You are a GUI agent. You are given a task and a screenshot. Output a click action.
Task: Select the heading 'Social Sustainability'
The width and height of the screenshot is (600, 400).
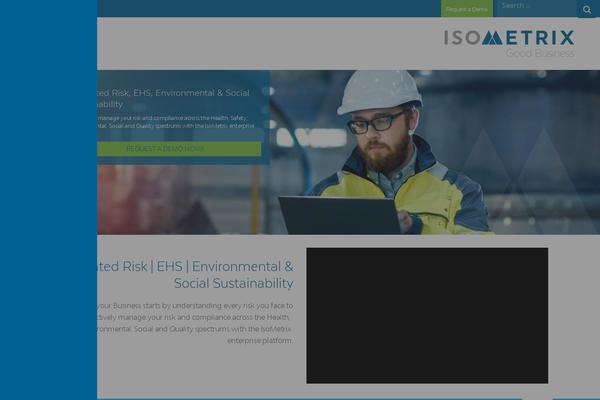[x=233, y=284]
